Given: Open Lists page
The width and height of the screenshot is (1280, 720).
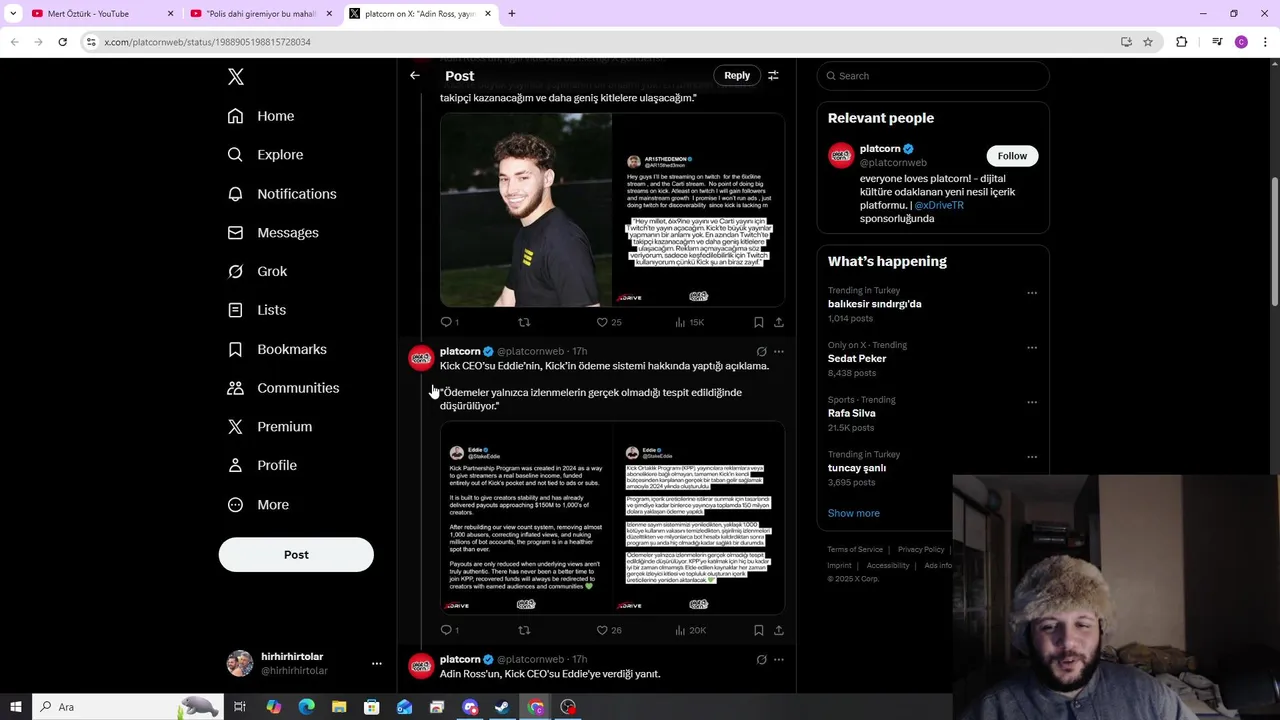Looking at the screenshot, I should pos(257,310).
